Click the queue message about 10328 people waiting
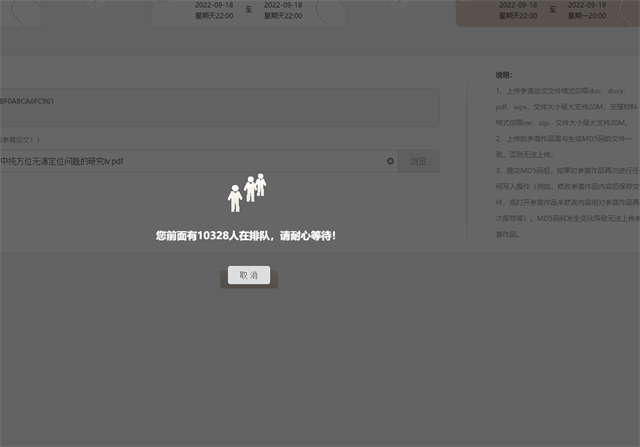Viewport: 640px width, 447px height. click(x=246, y=236)
